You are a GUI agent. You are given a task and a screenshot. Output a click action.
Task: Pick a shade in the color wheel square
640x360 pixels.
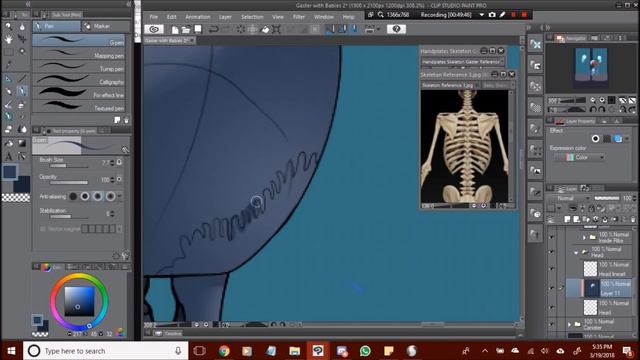pos(79,301)
